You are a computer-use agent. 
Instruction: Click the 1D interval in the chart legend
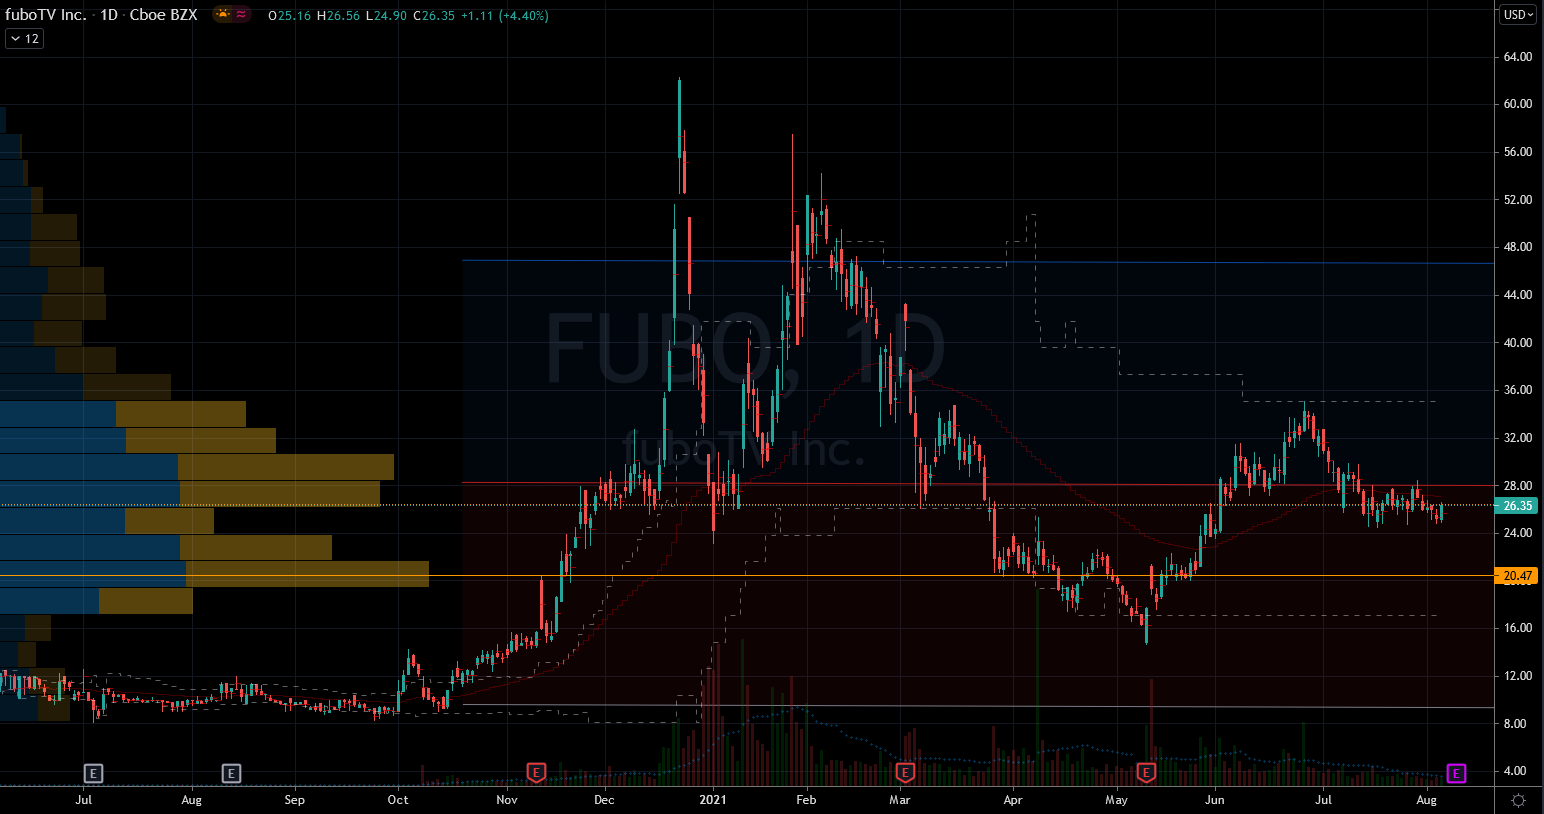109,15
